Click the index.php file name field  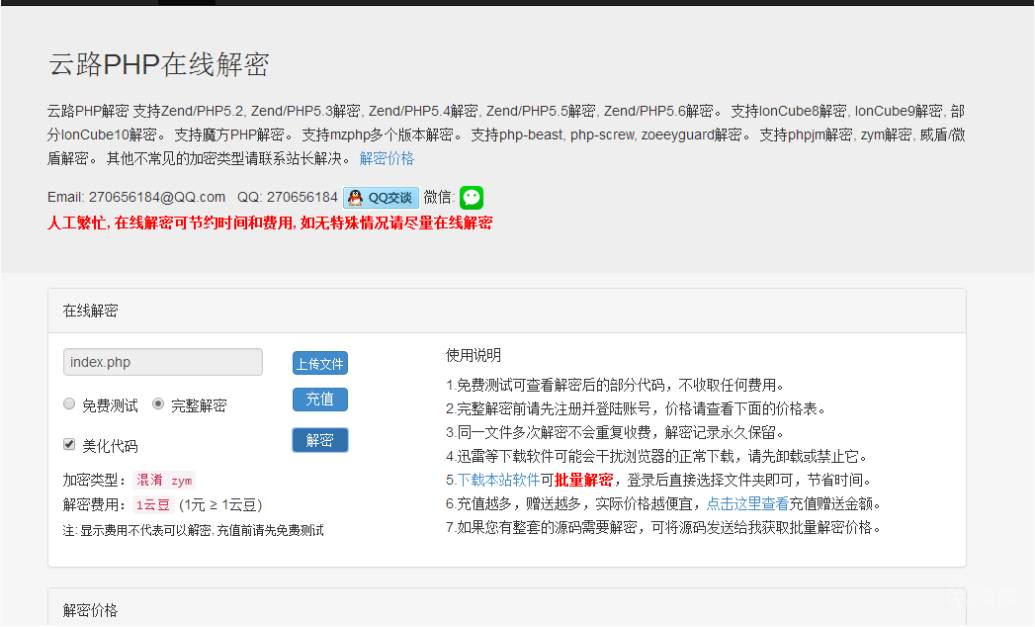[x=163, y=362]
